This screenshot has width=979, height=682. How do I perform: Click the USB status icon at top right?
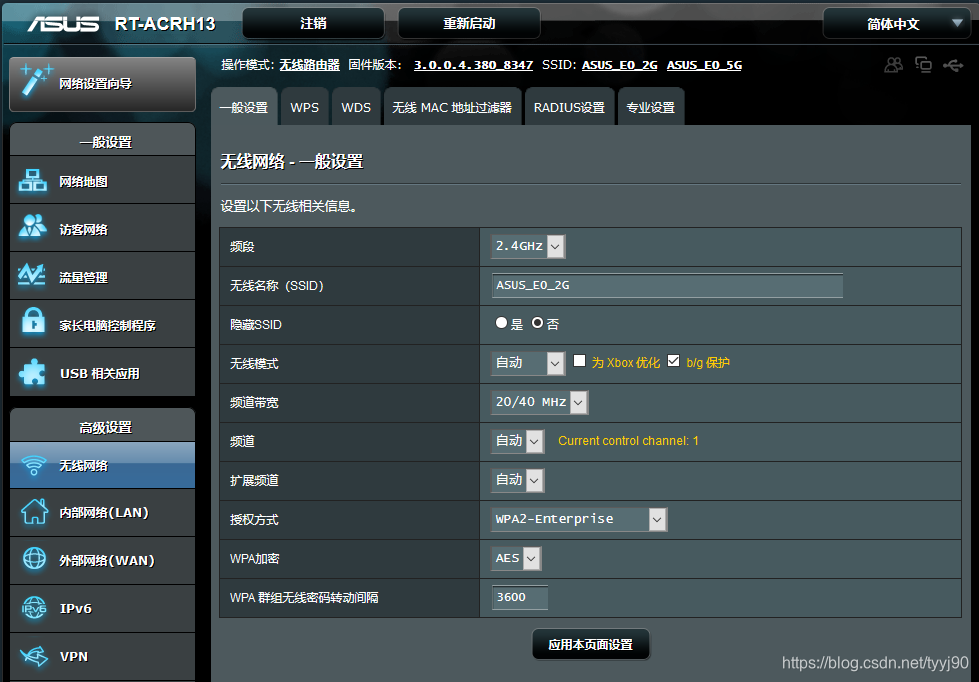tap(953, 65)
